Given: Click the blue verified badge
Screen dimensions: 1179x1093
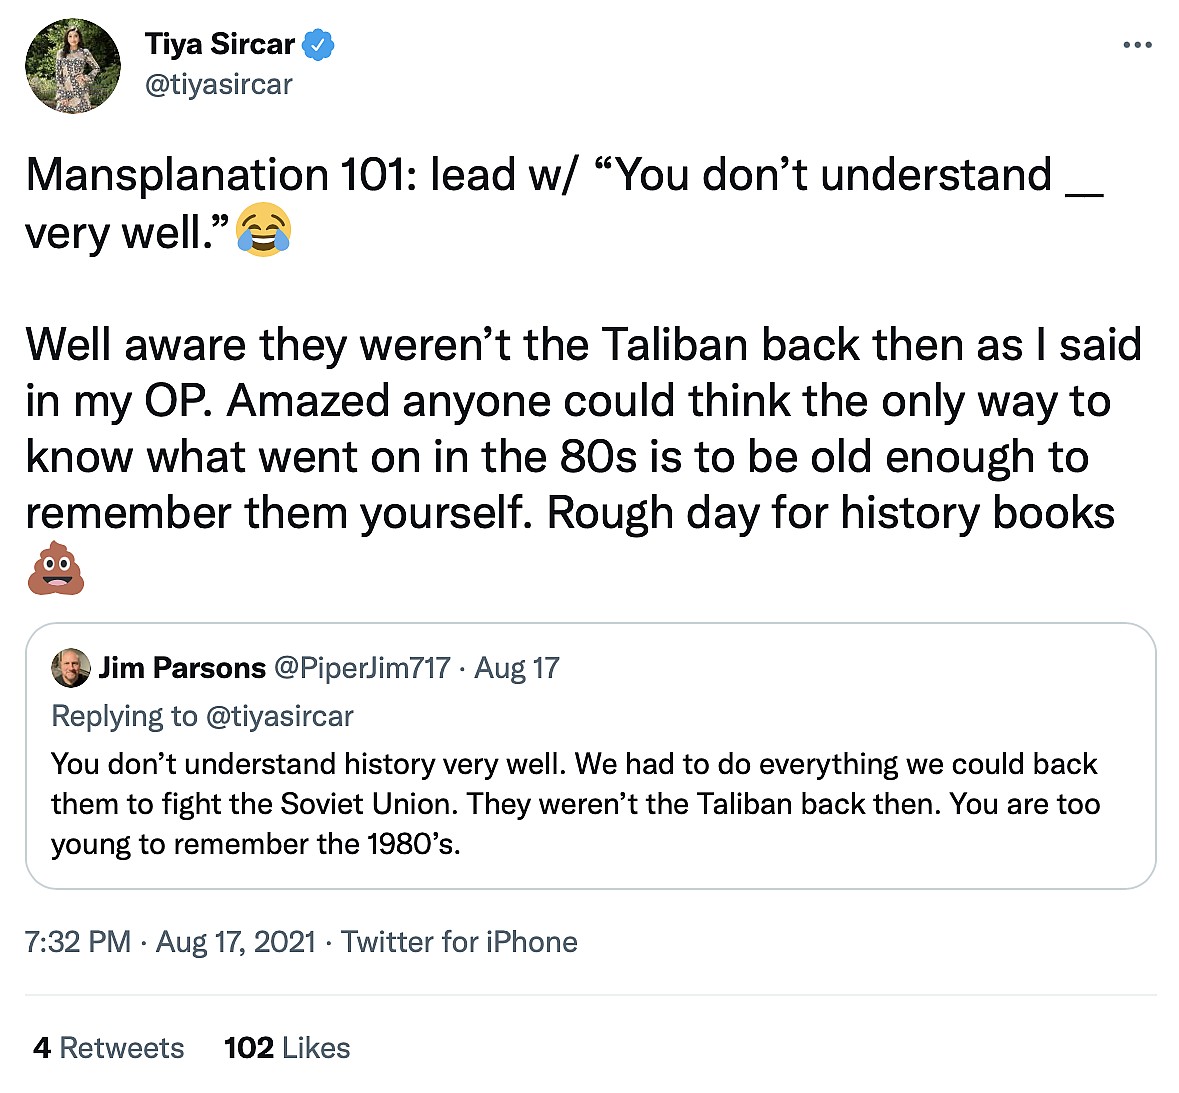Looking at the screenshot, I should tap(319, 45).
